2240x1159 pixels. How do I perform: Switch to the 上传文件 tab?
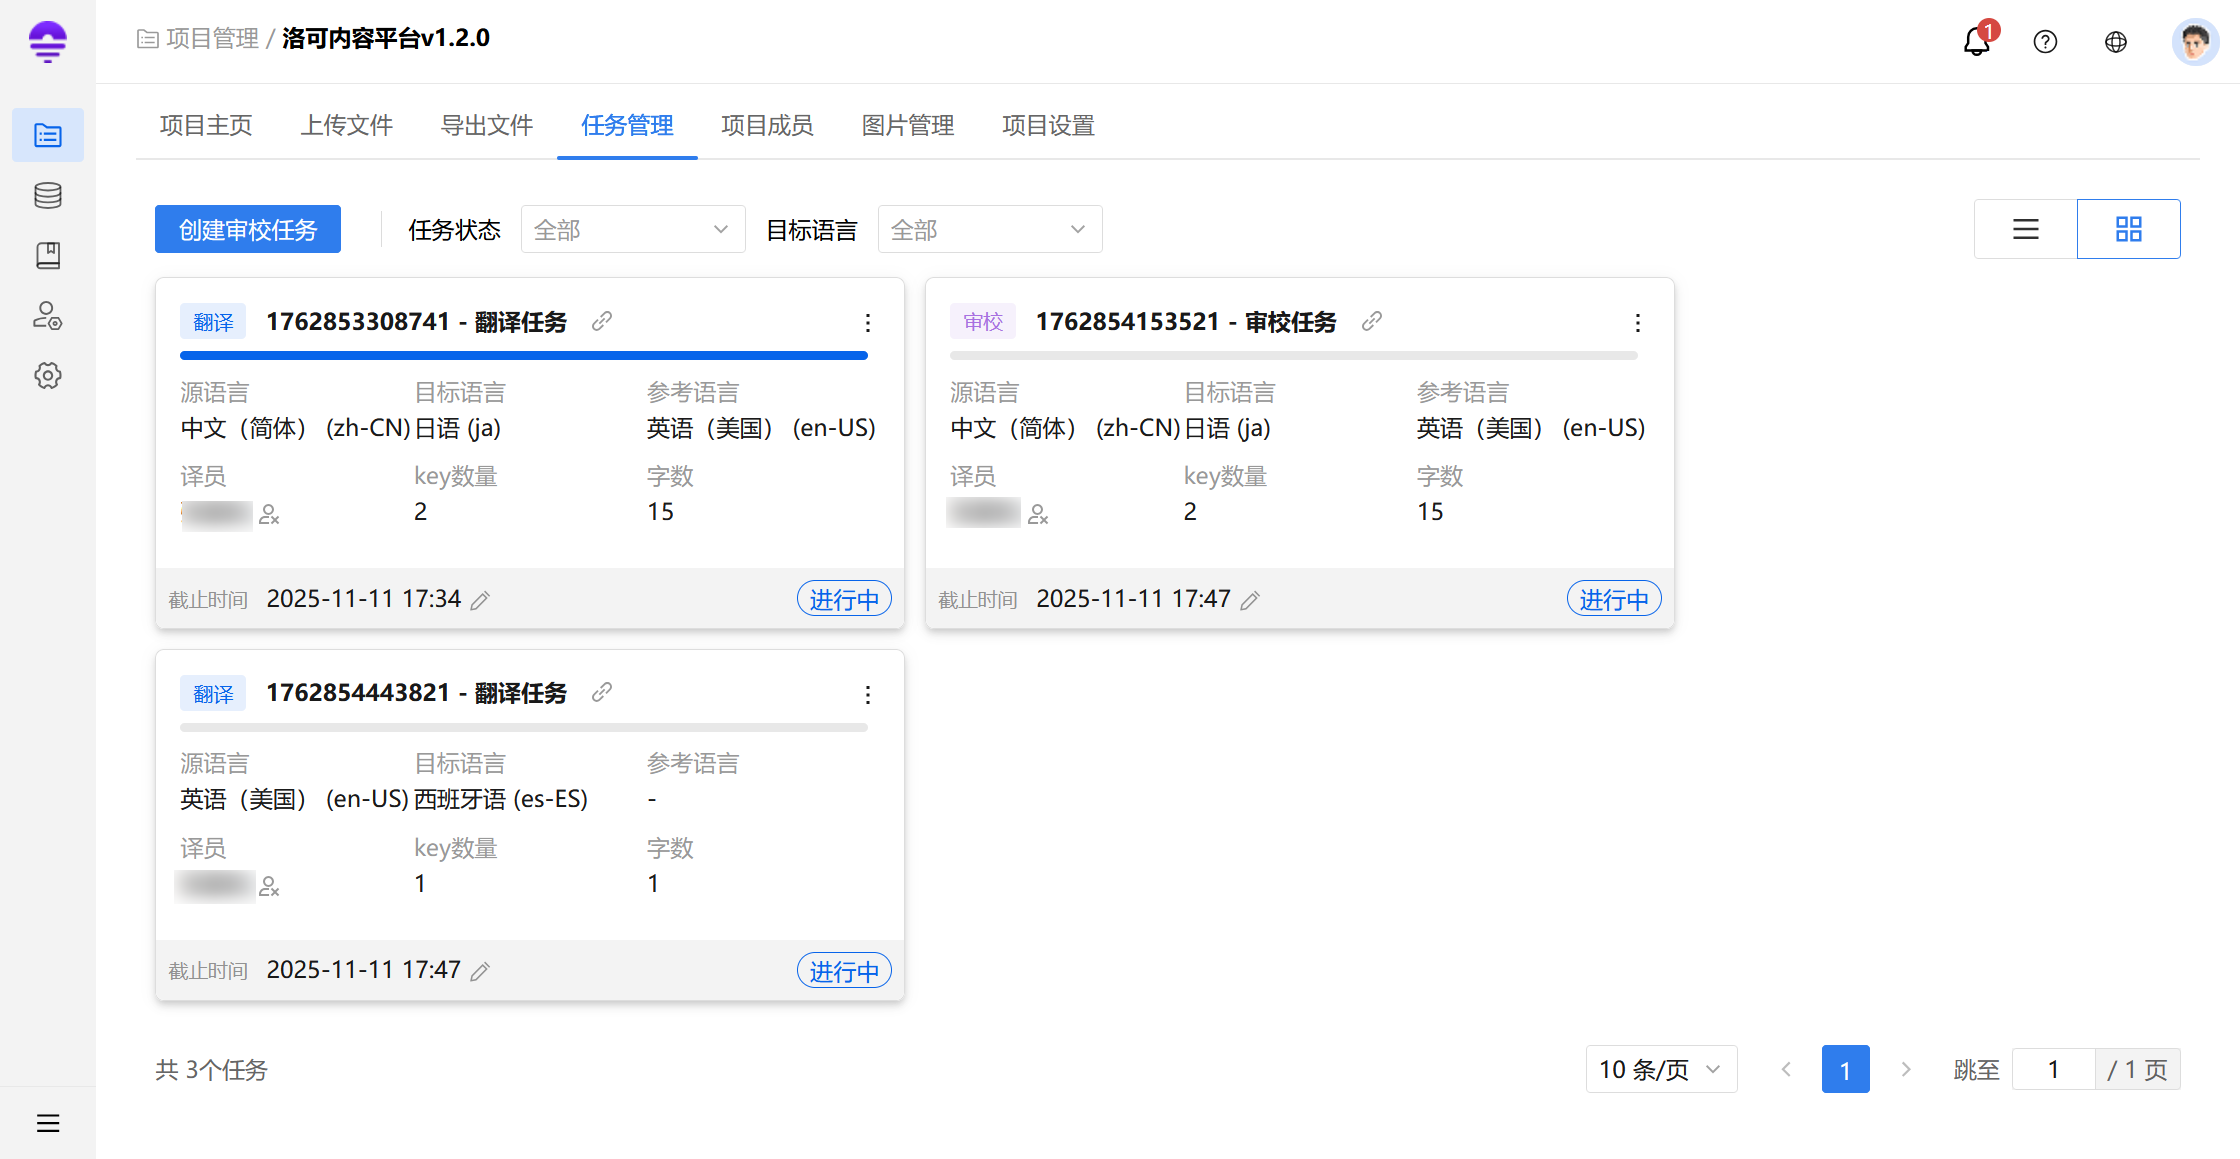tap(346, 125)
